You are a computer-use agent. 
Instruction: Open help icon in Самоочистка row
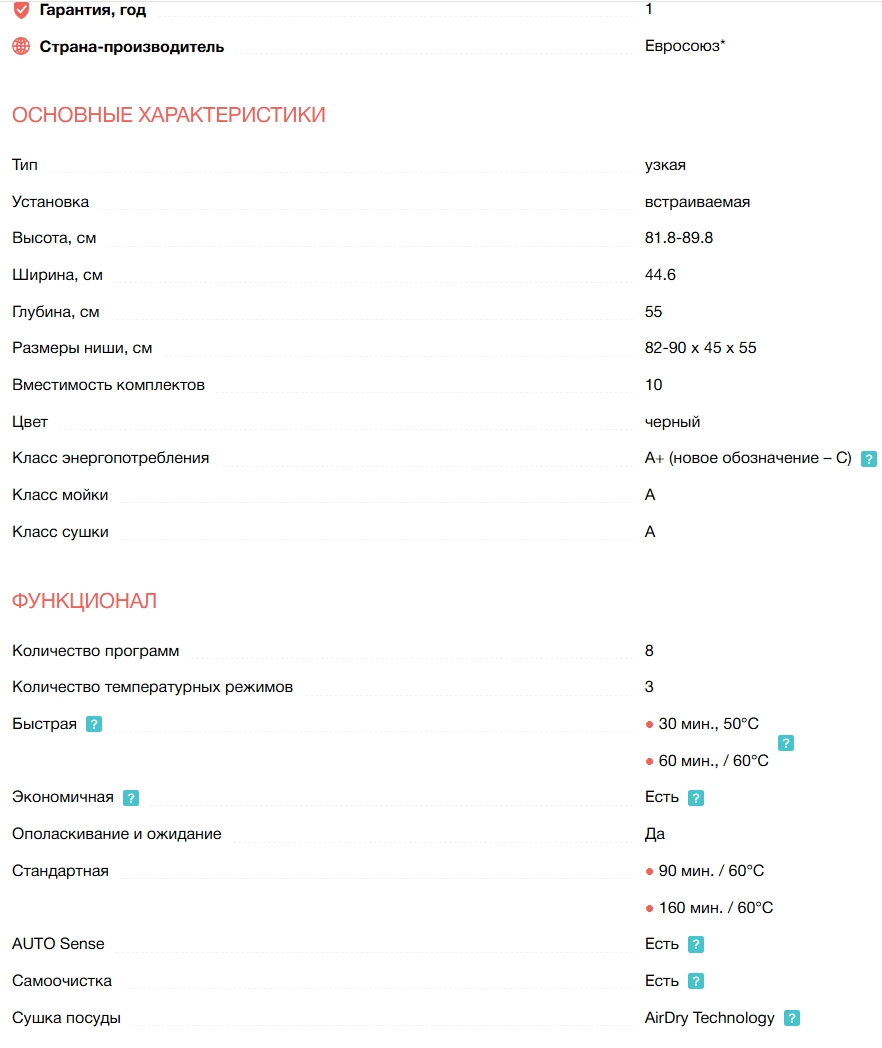pyautogui.click(x=696, y=982)
